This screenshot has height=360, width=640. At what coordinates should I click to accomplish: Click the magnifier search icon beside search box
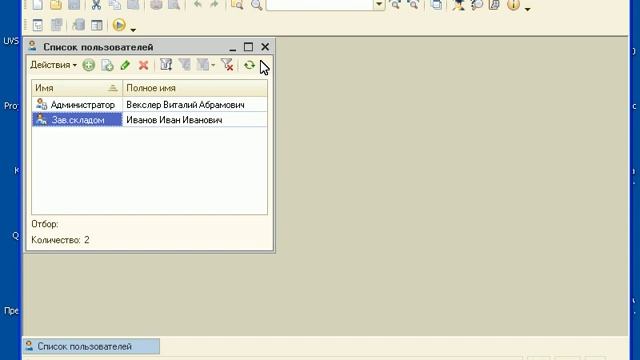pyautogui.click(x=256, y=4)
